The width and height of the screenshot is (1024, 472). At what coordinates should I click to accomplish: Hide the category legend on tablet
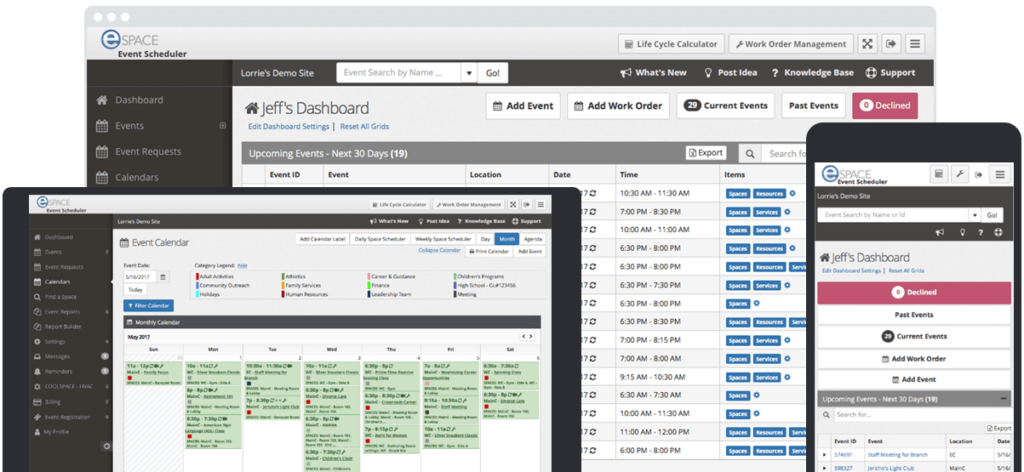(x=242, y=266)
